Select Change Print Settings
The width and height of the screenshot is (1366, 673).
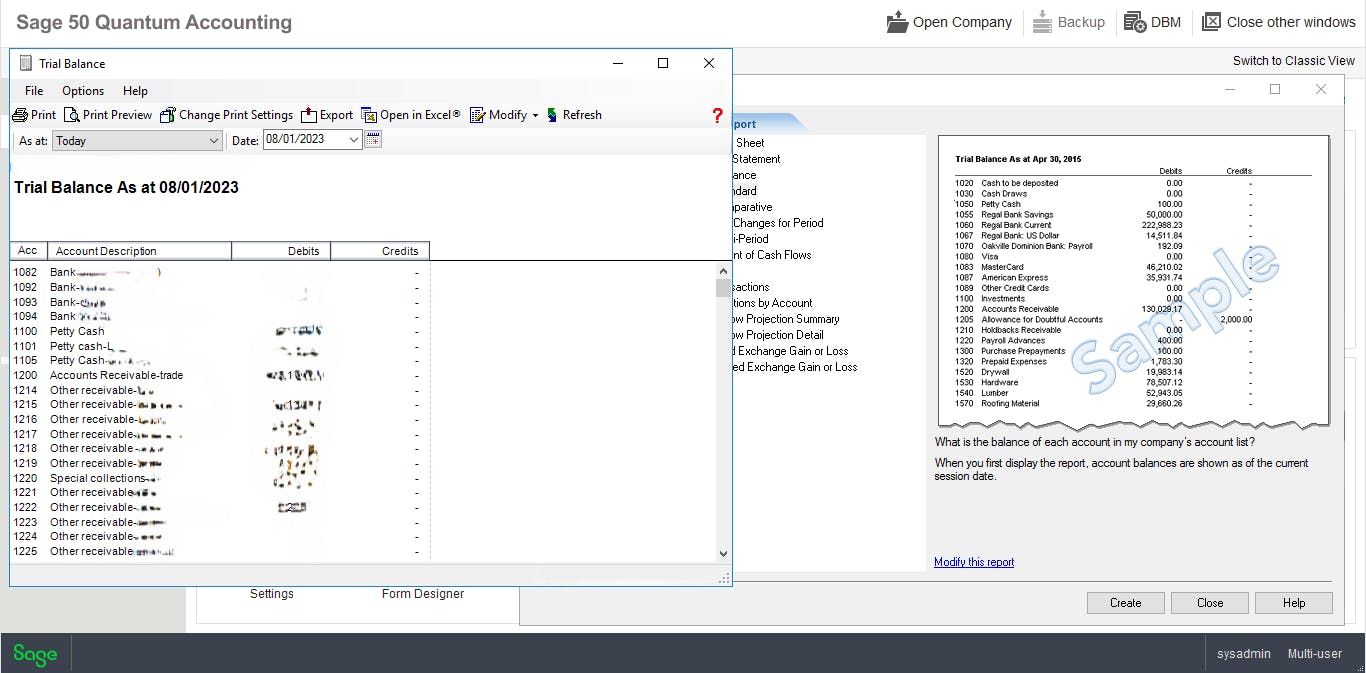click(226, 114)
